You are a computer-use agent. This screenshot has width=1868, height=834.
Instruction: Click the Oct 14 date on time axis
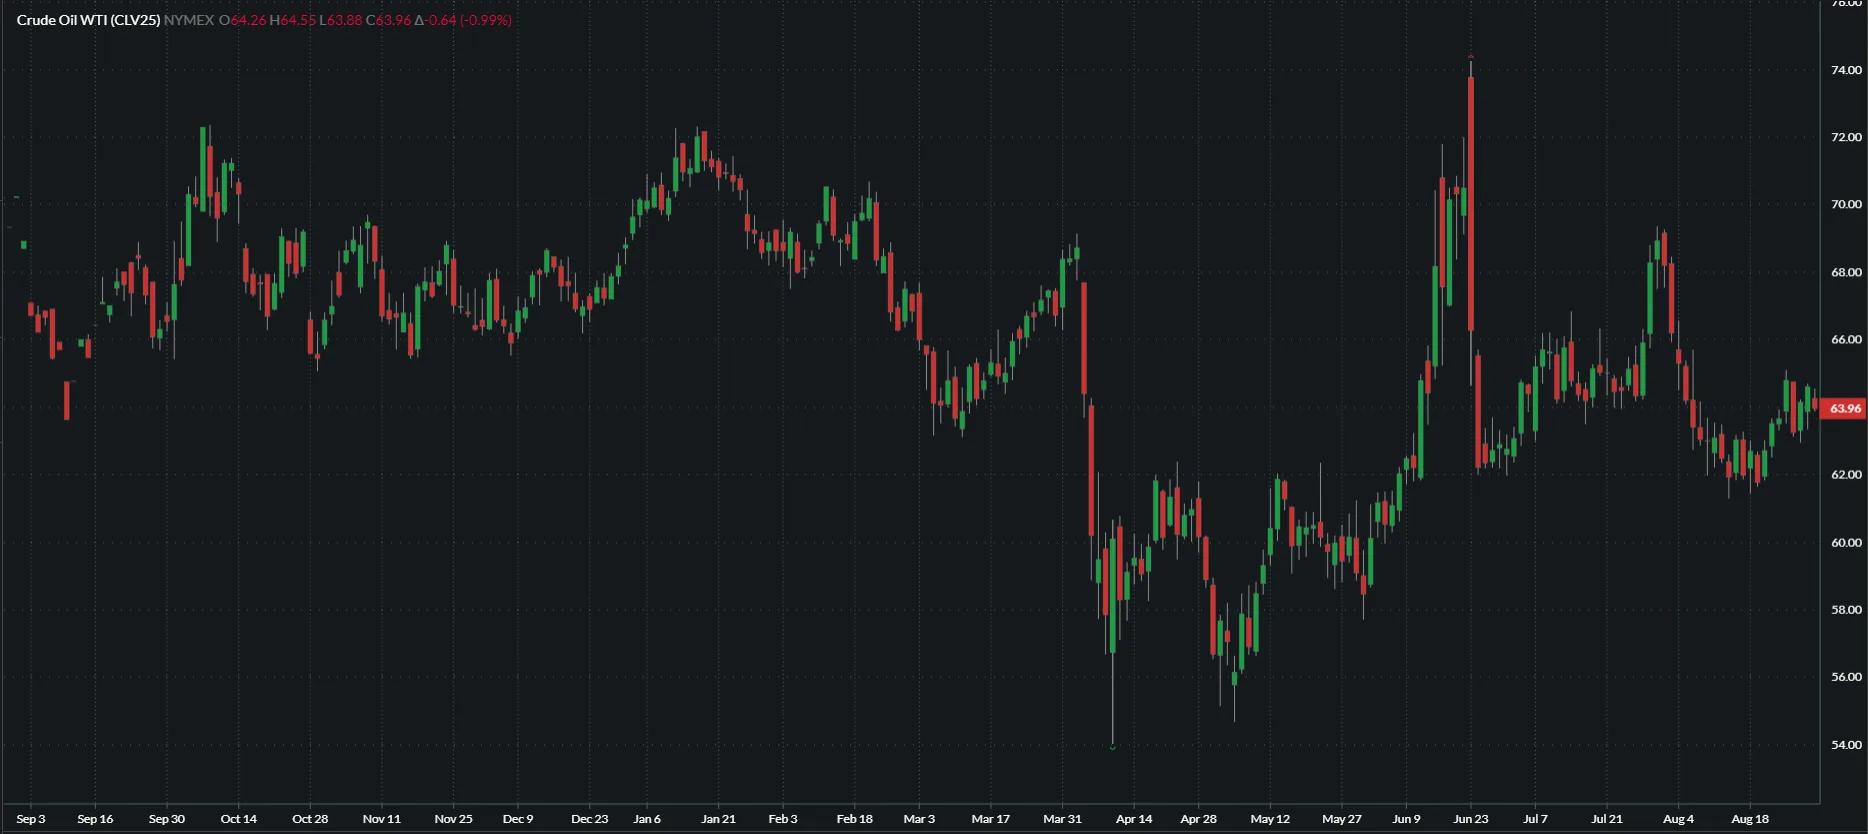pos(238,819)
